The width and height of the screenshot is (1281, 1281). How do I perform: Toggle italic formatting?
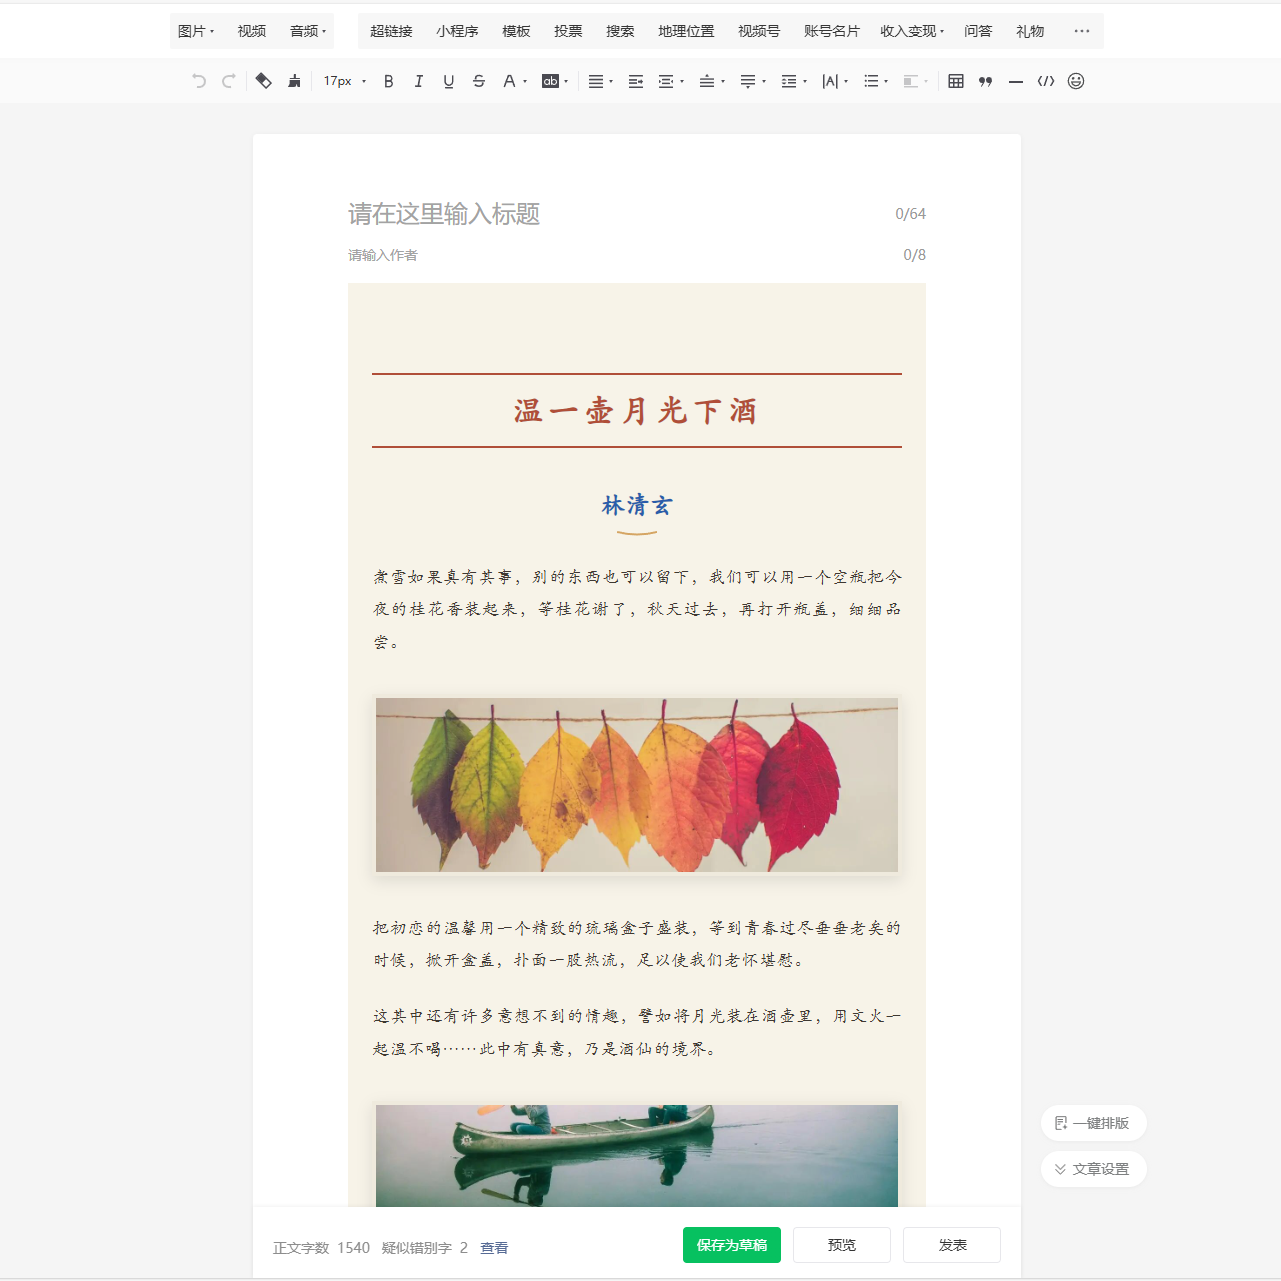point(419,81)
